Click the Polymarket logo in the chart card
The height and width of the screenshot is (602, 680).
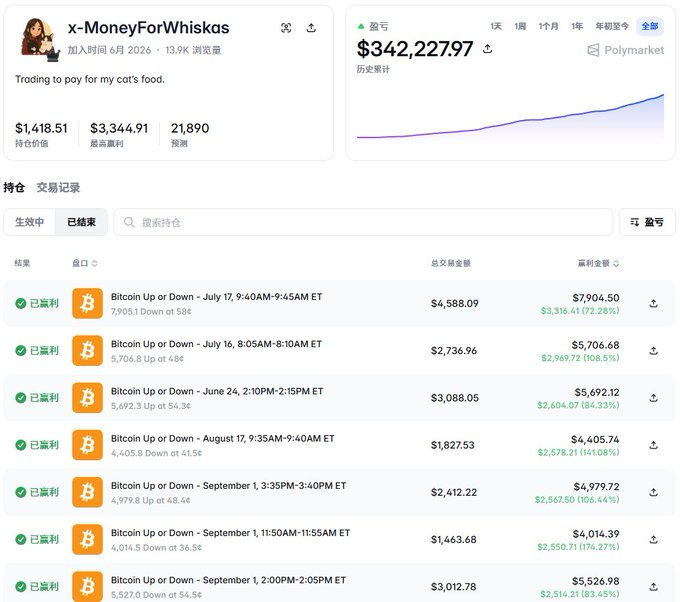(625, 50)
